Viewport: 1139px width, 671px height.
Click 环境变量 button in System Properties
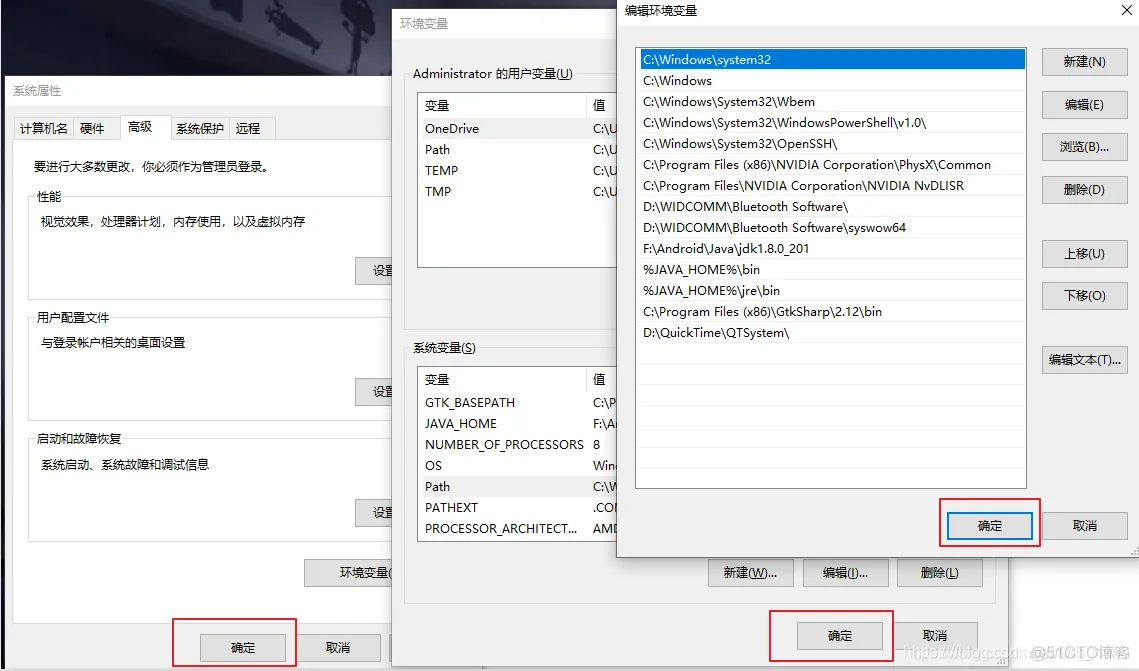(349, 573)
